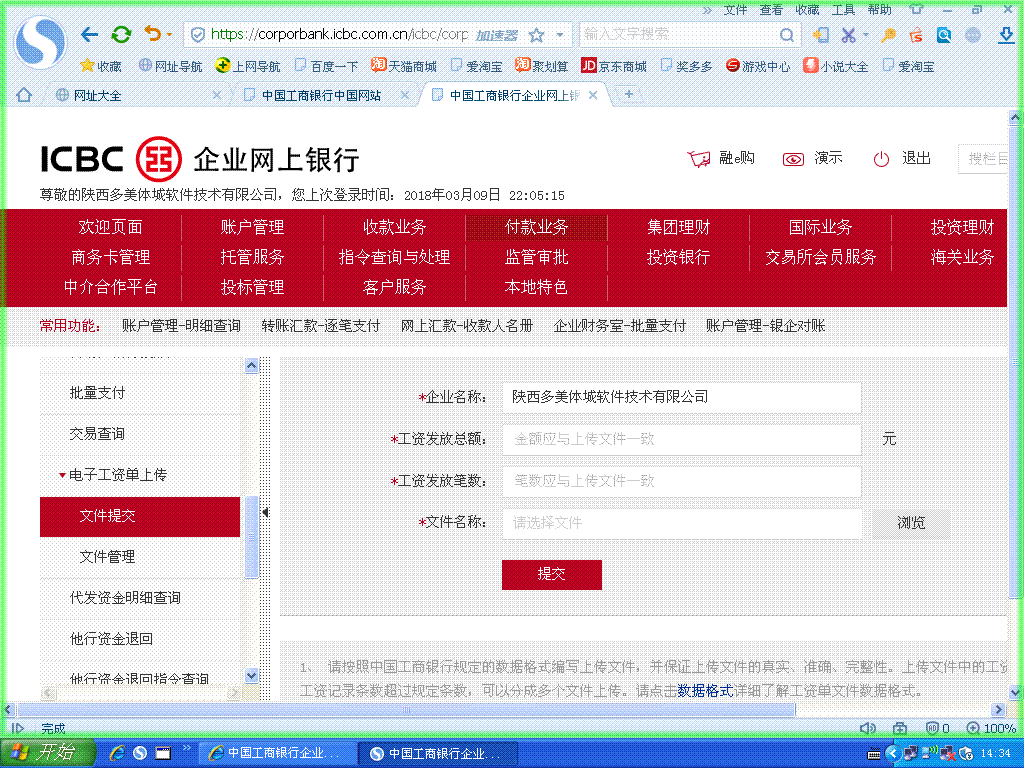Image resolution: width=1024 pixels, height=768 pixels.
Task: Click the browser address bar URL
Action: (x=340, y=35)
